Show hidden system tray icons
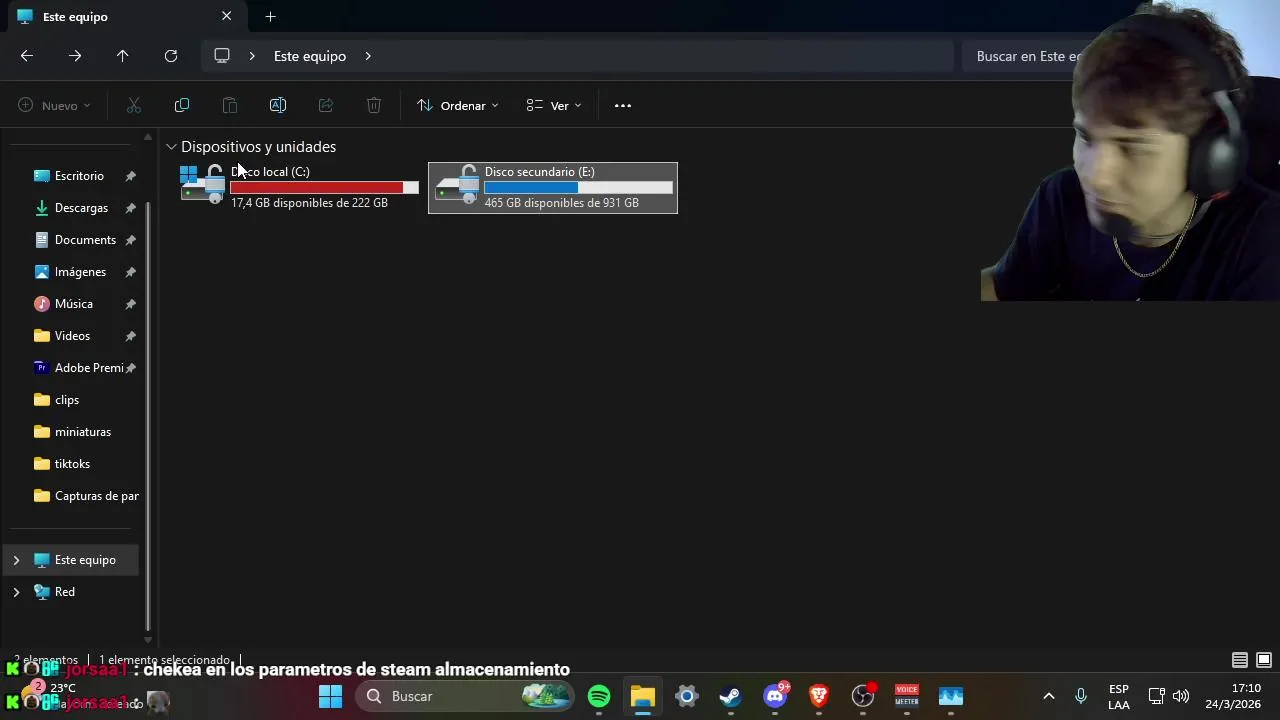This screenshot has width=1280, height=720. (1049, 696)
